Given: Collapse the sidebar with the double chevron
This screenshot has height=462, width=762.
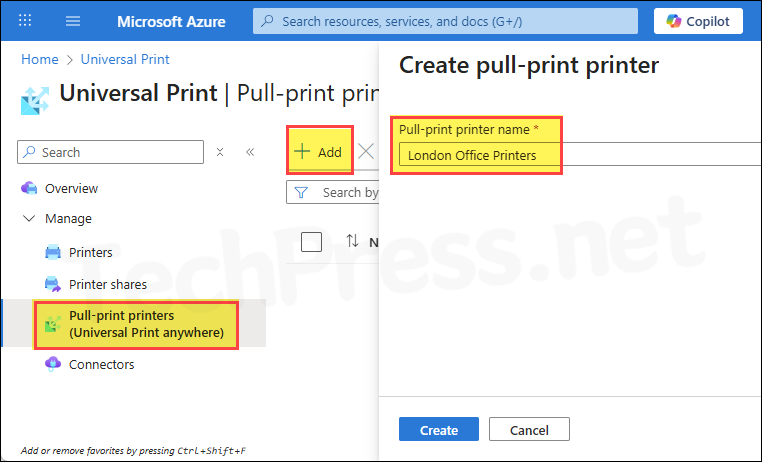Looking at the screenshot, I should (x=250, y=152).
